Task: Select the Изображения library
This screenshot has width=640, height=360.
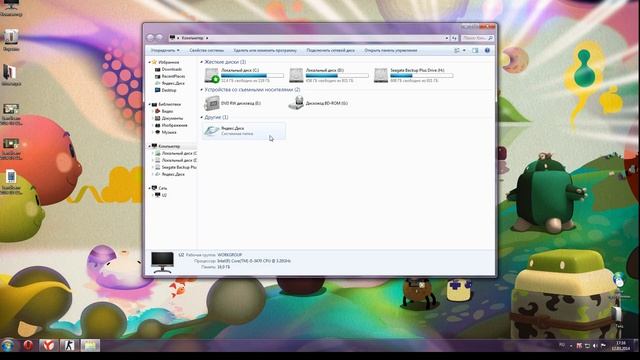Action: 174,125
